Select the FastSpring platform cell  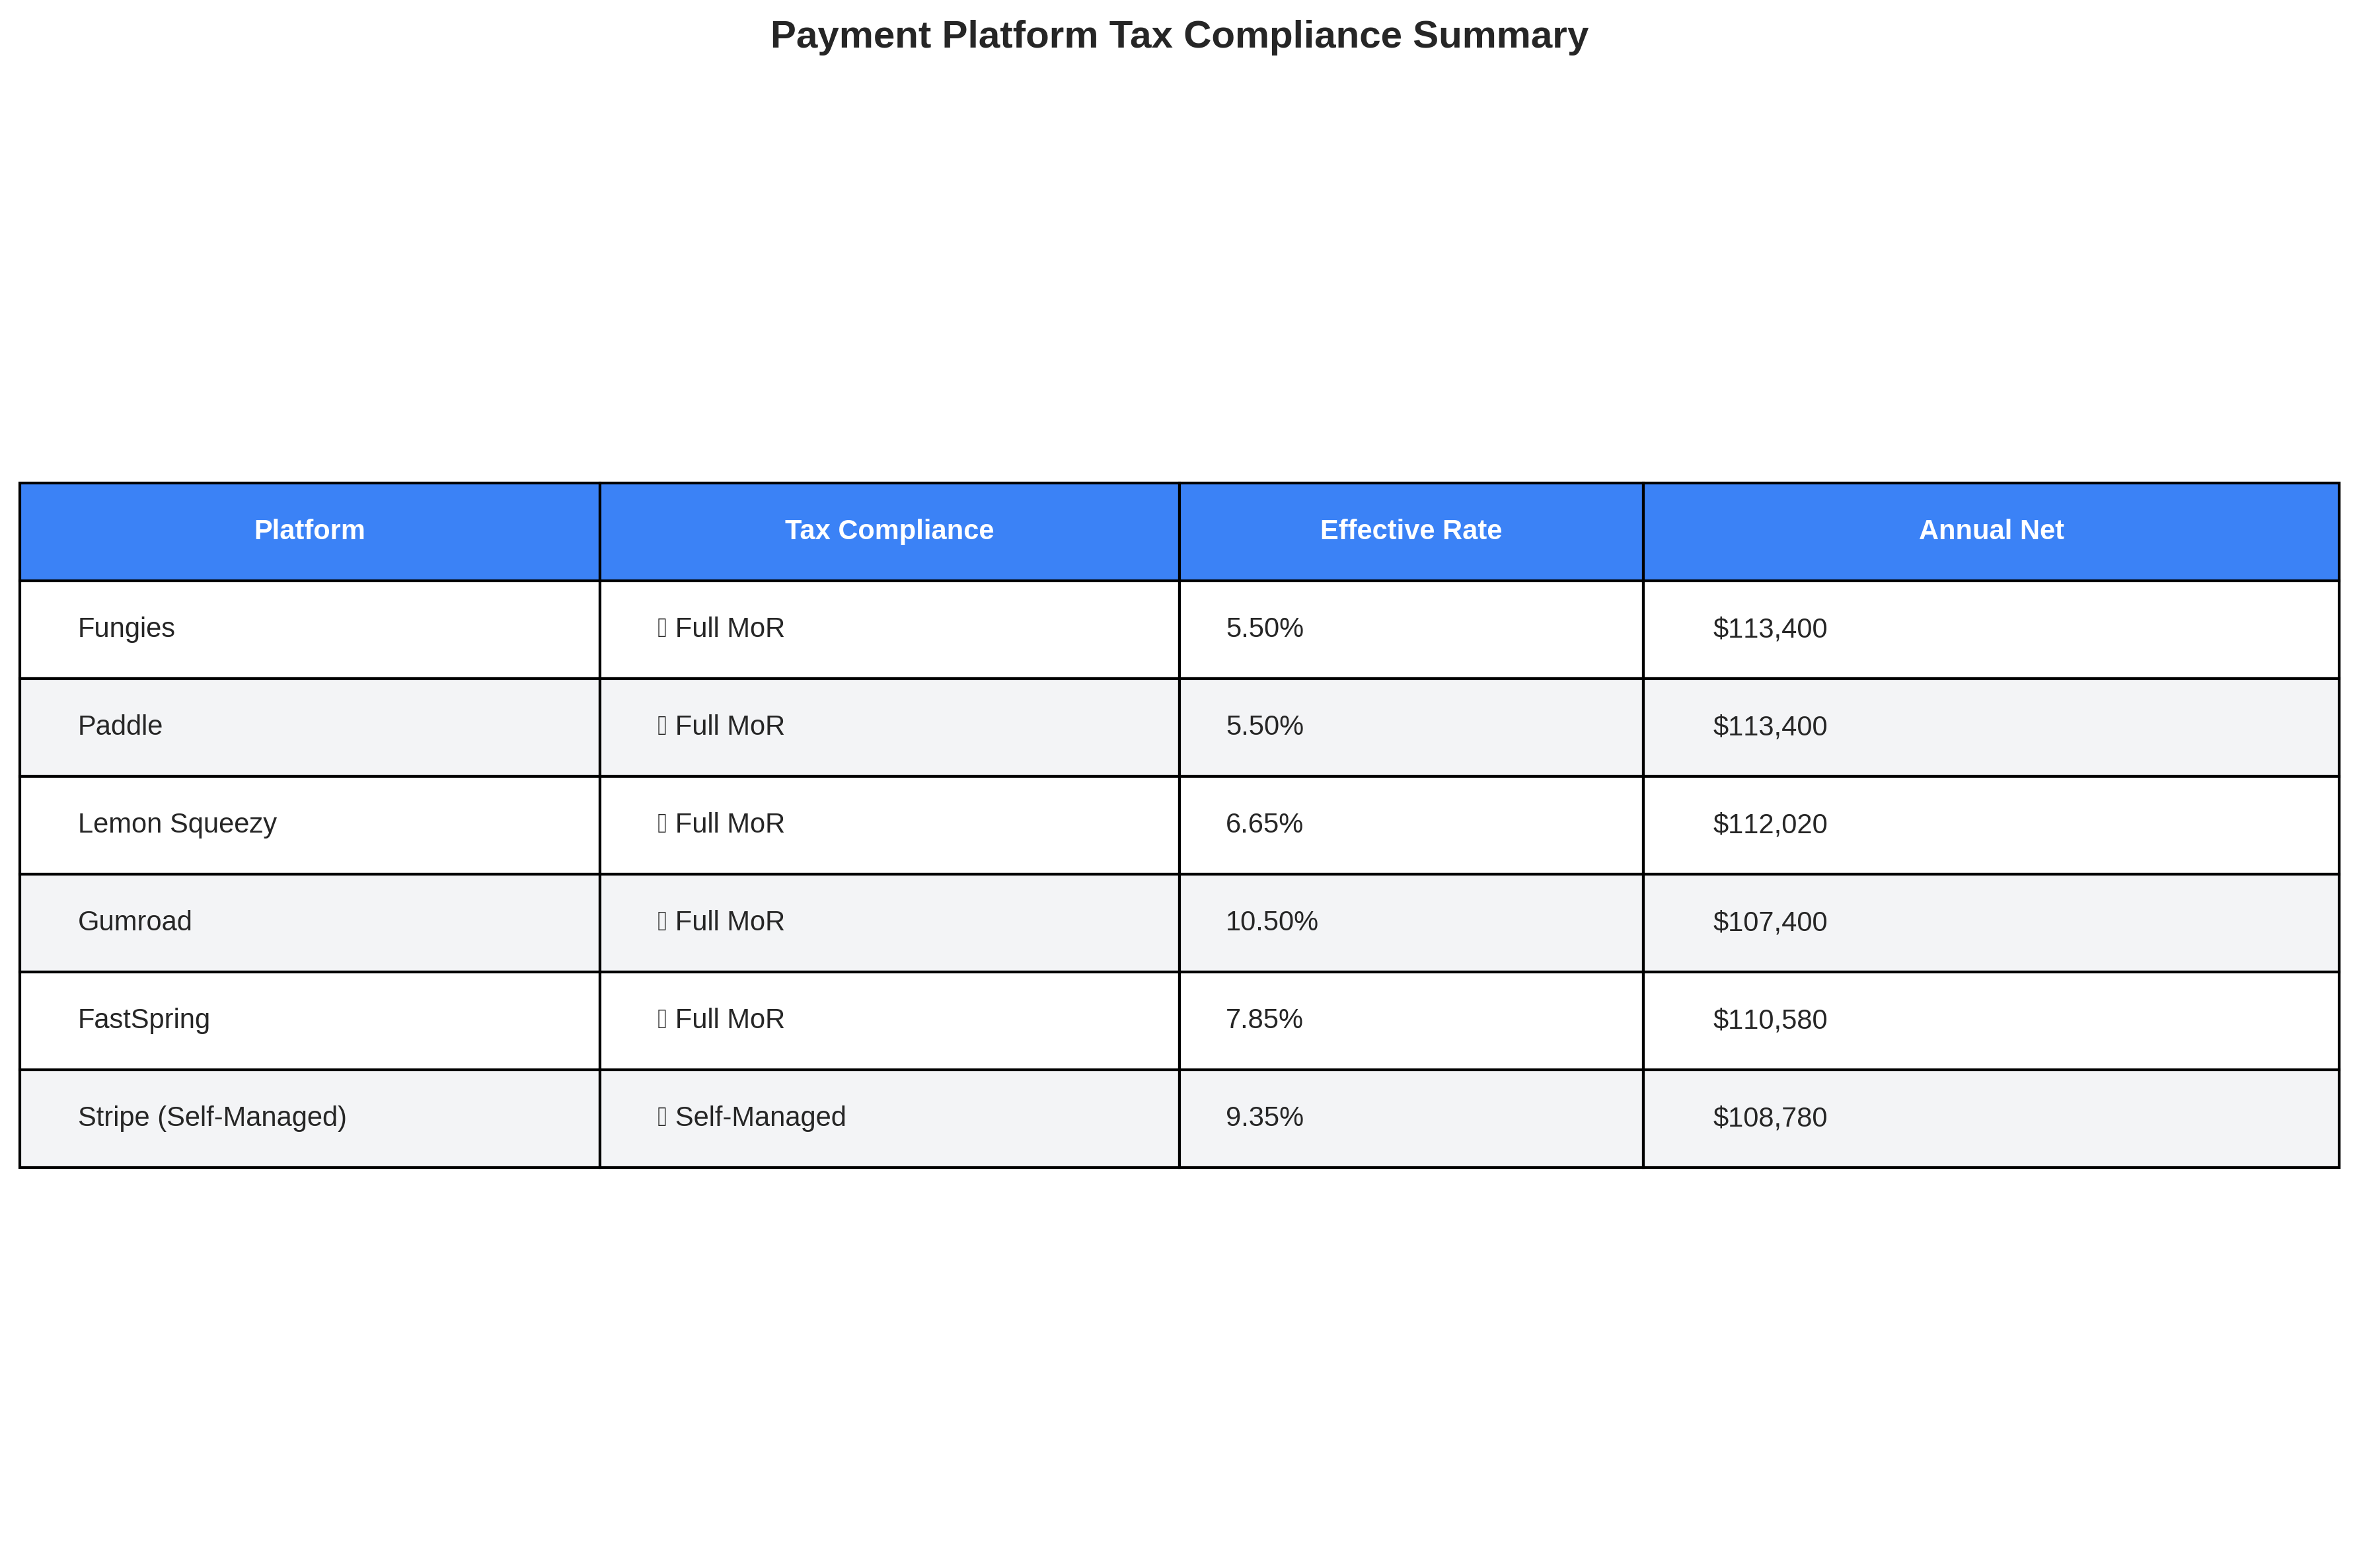tap(309, 1021)
